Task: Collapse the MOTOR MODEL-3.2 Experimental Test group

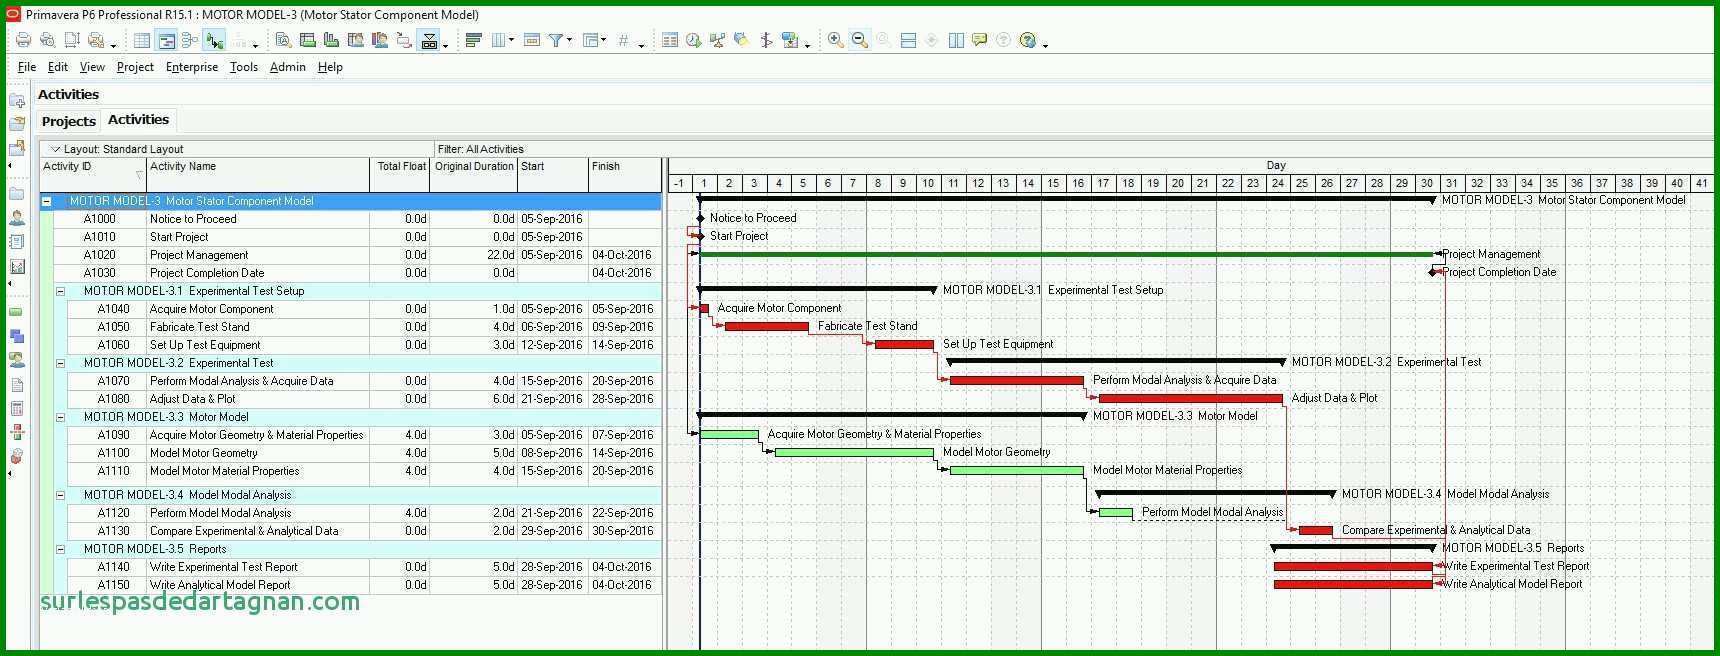Action: (x=60, y=363)
